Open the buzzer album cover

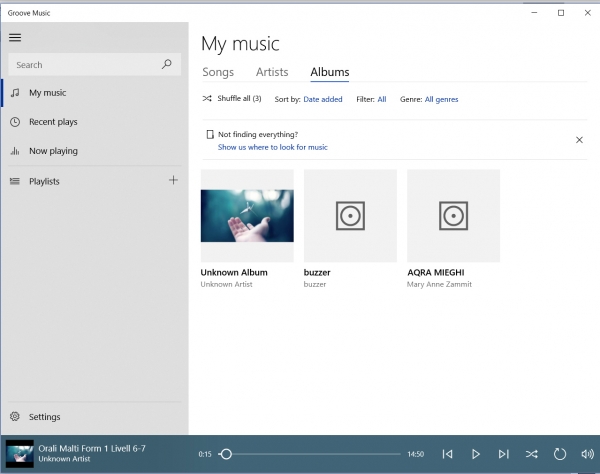[x=350, y=216]
